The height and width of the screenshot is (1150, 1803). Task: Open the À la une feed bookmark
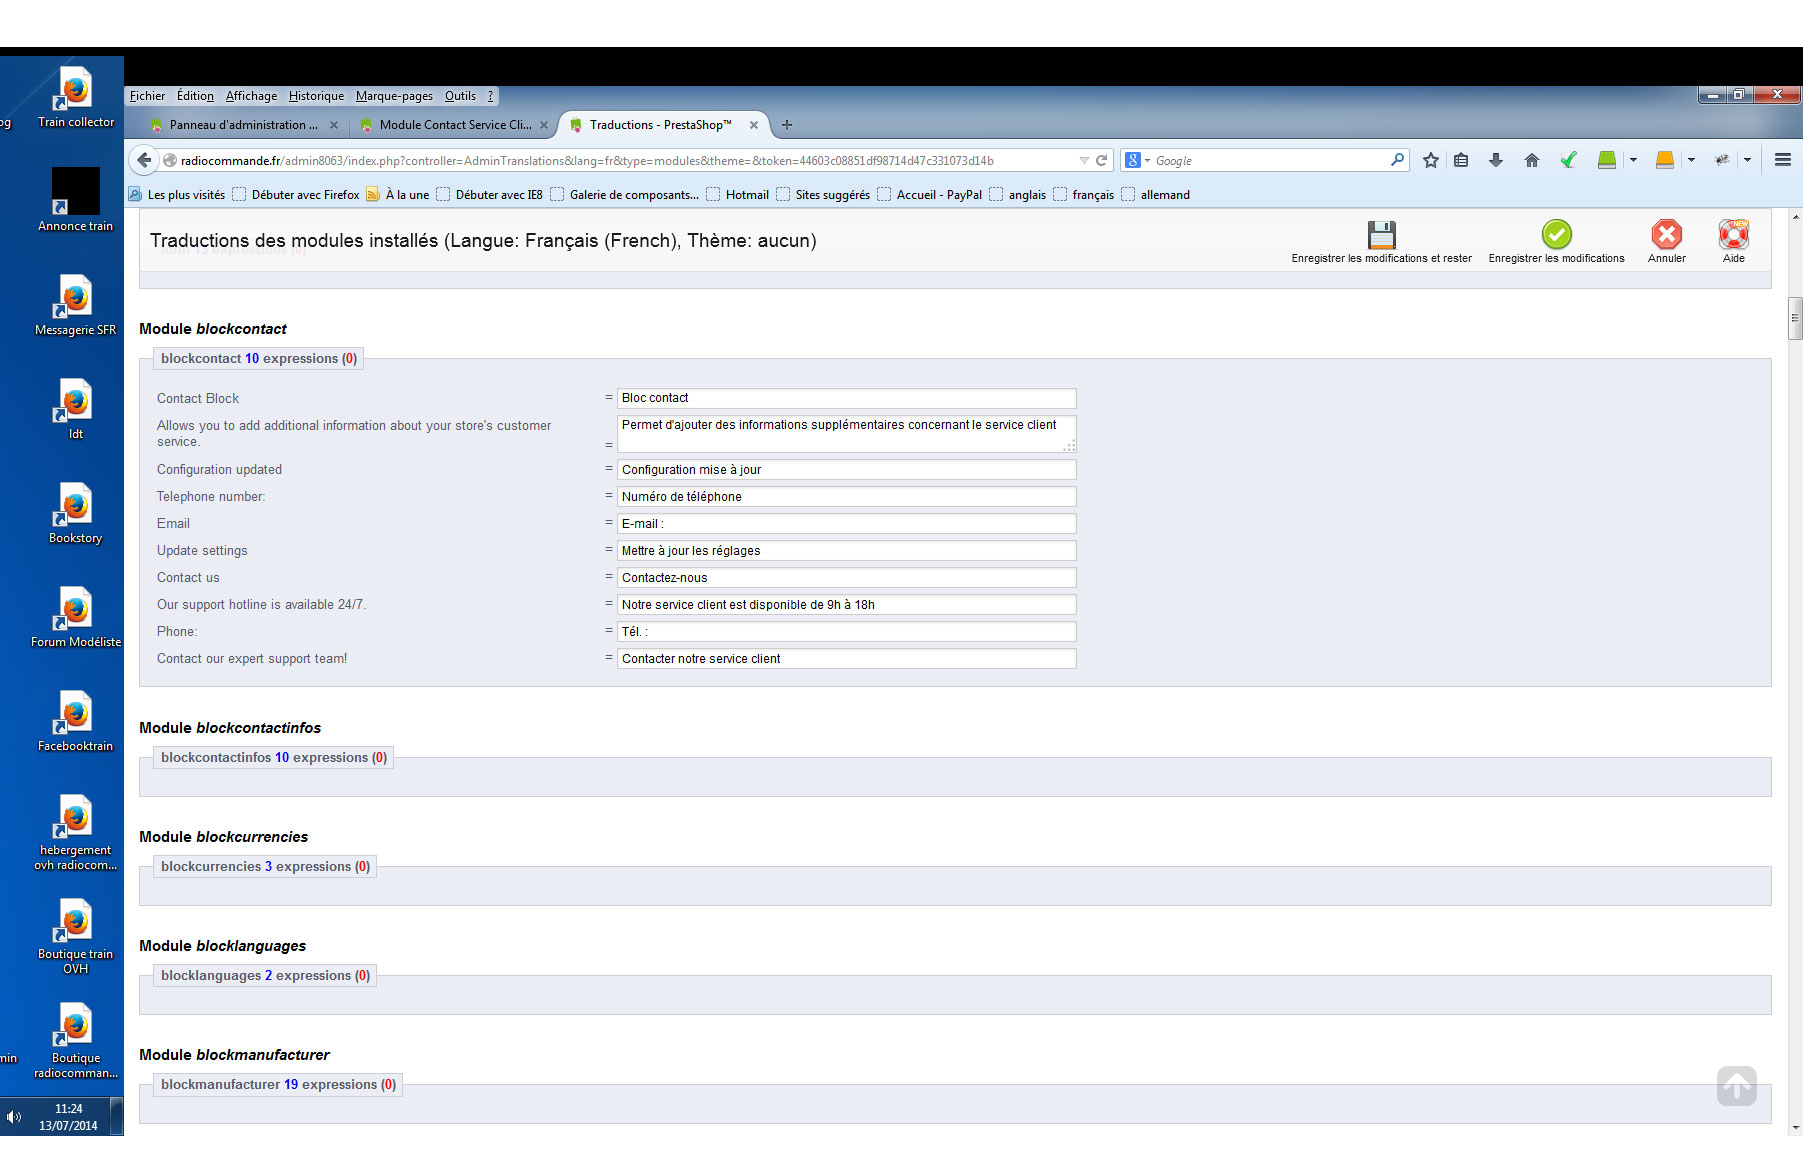[x=397, y=195]
